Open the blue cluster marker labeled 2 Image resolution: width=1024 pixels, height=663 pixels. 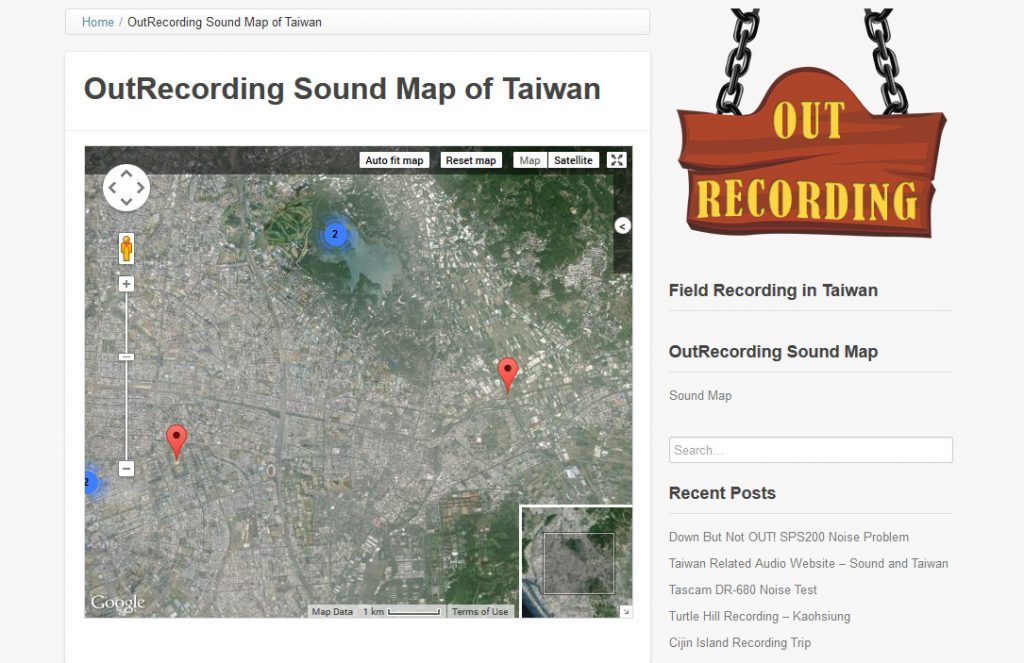point(335,233)
